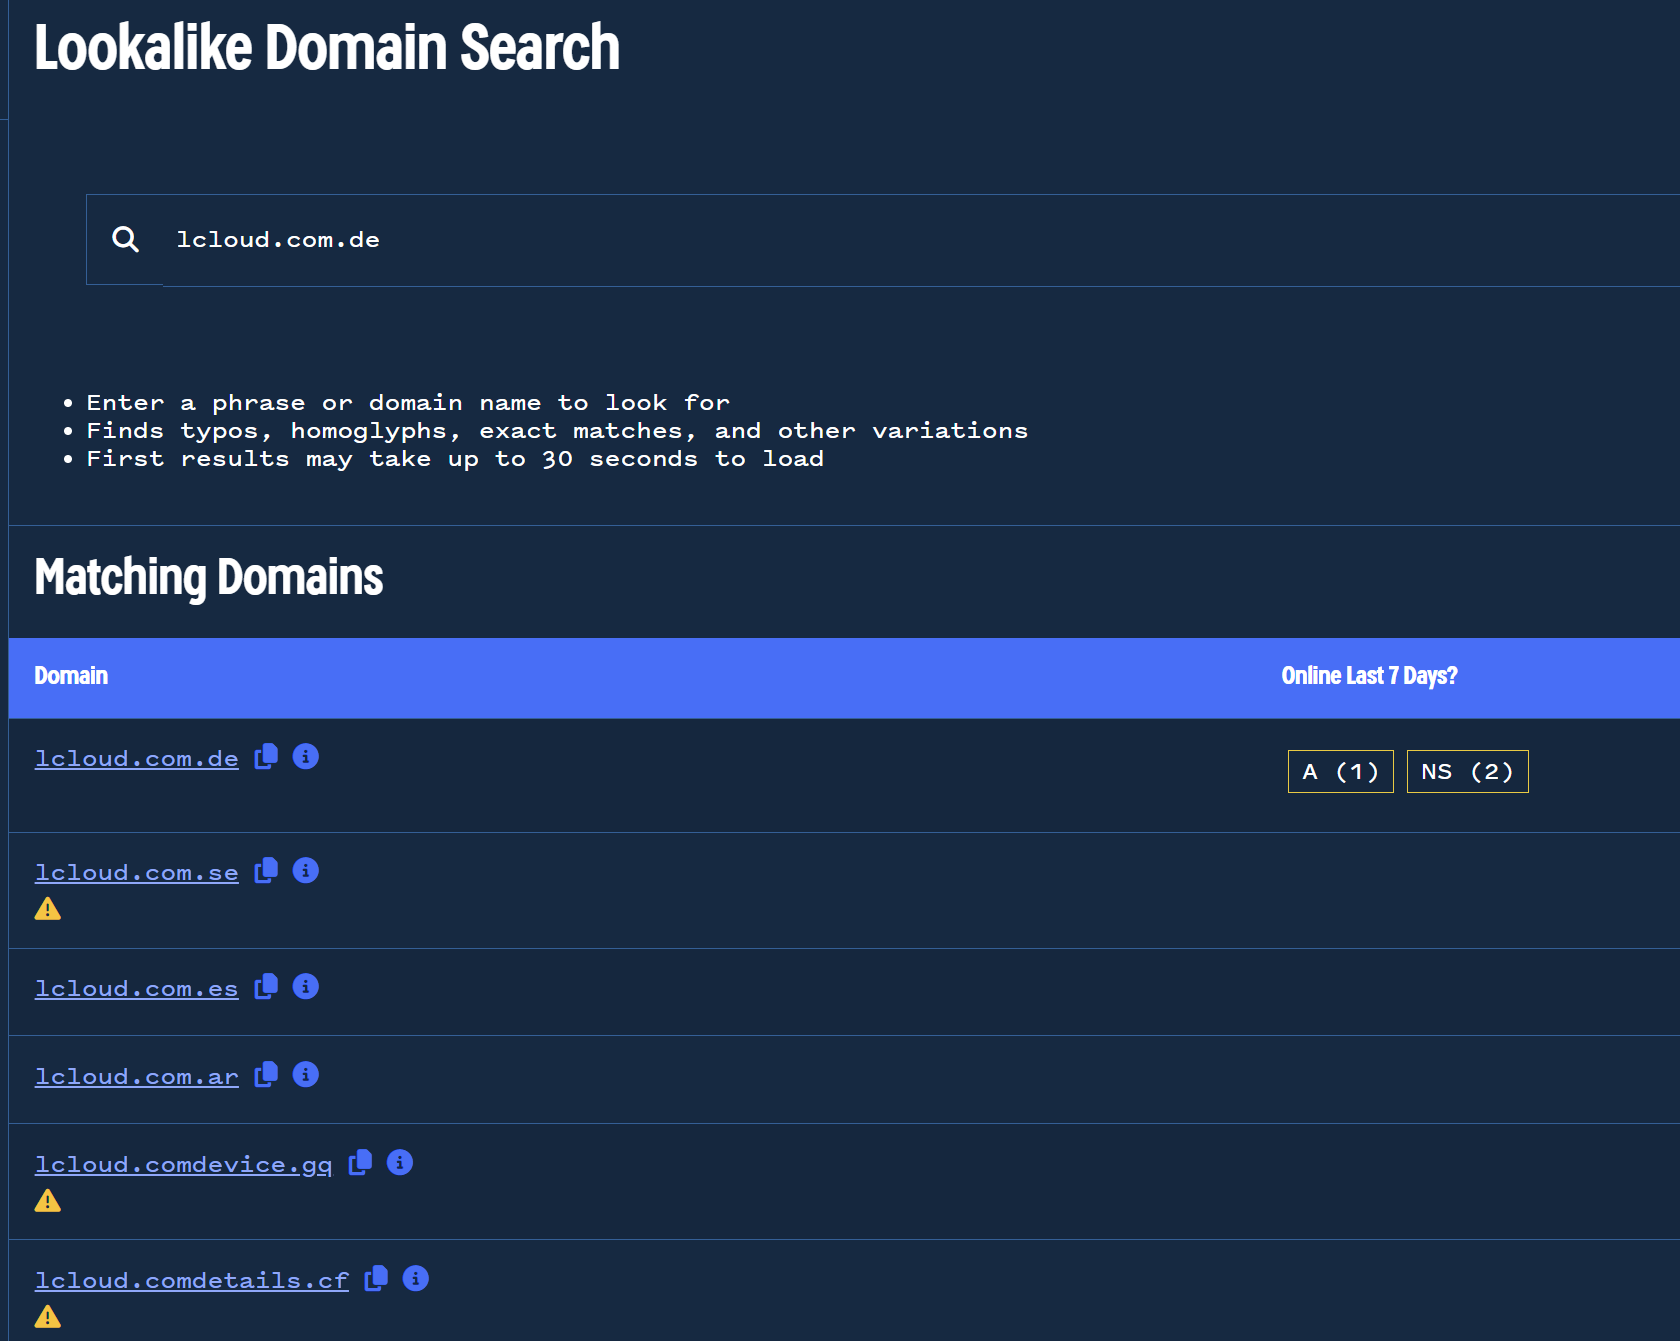1680x1341 pixels.
Task: Copy the lcloud.comdetails.cf domain name
Action: click(x=376, y=1279)
